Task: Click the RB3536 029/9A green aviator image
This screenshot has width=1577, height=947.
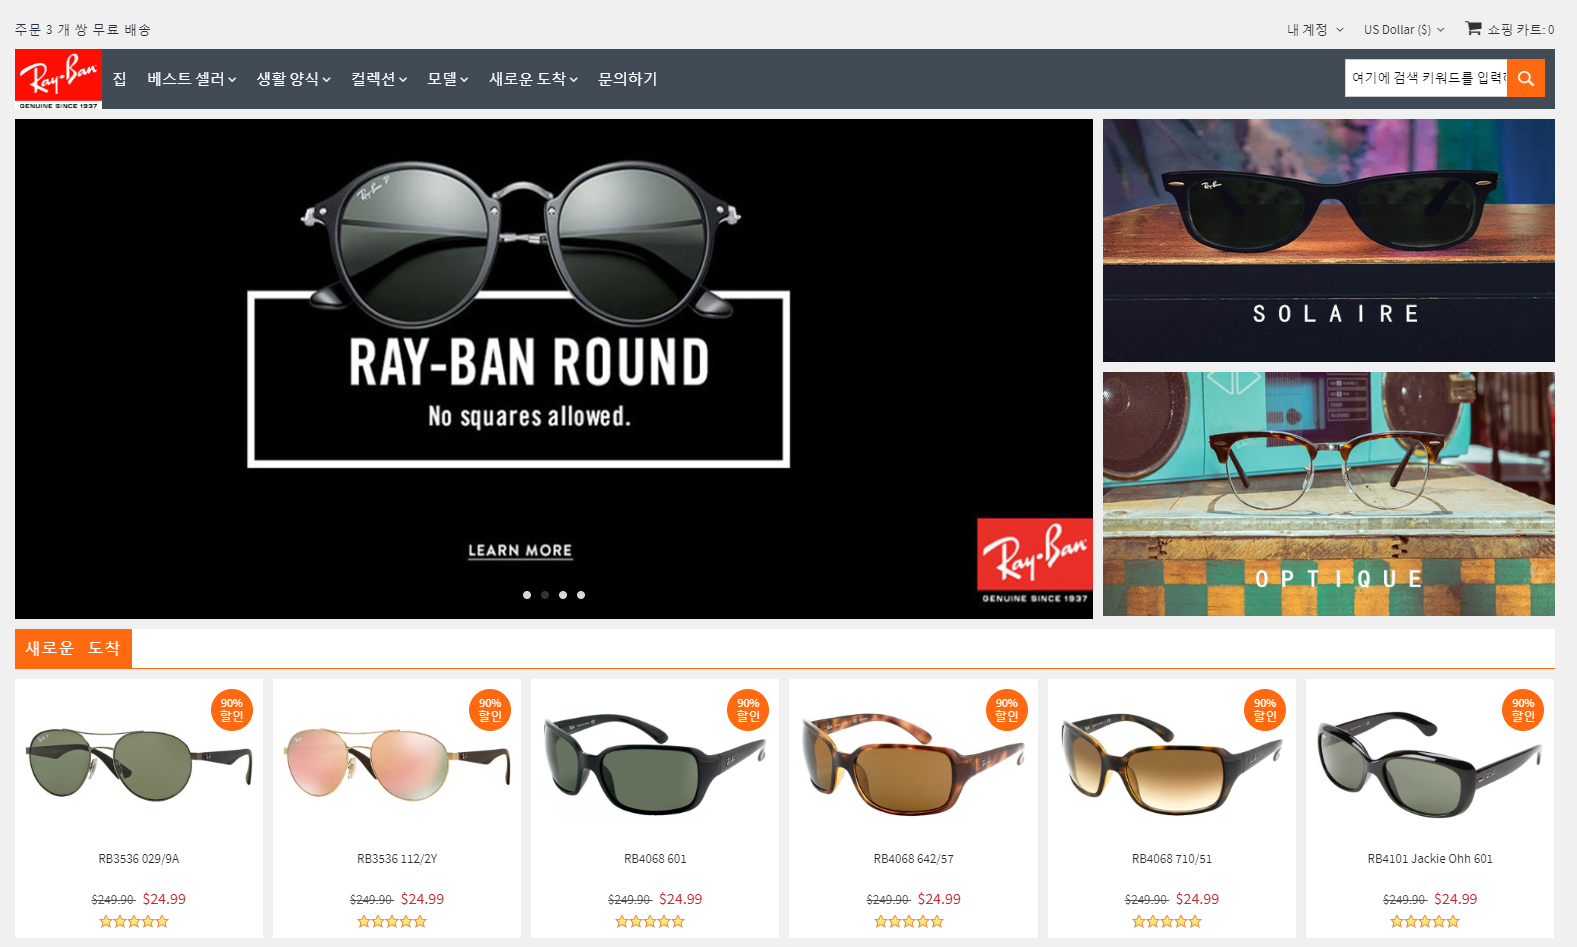Action: [x=139, y=765]
